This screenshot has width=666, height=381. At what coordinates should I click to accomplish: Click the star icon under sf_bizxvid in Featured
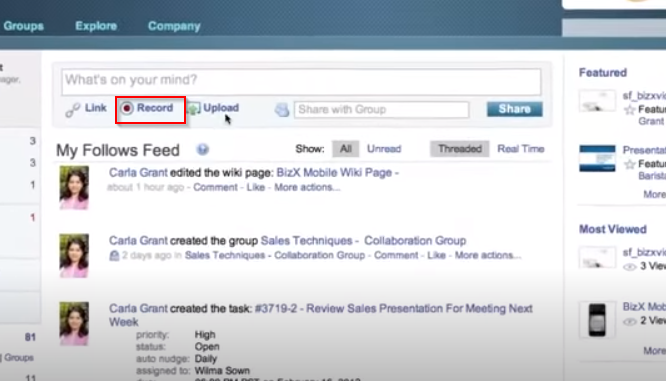(629, 110)
